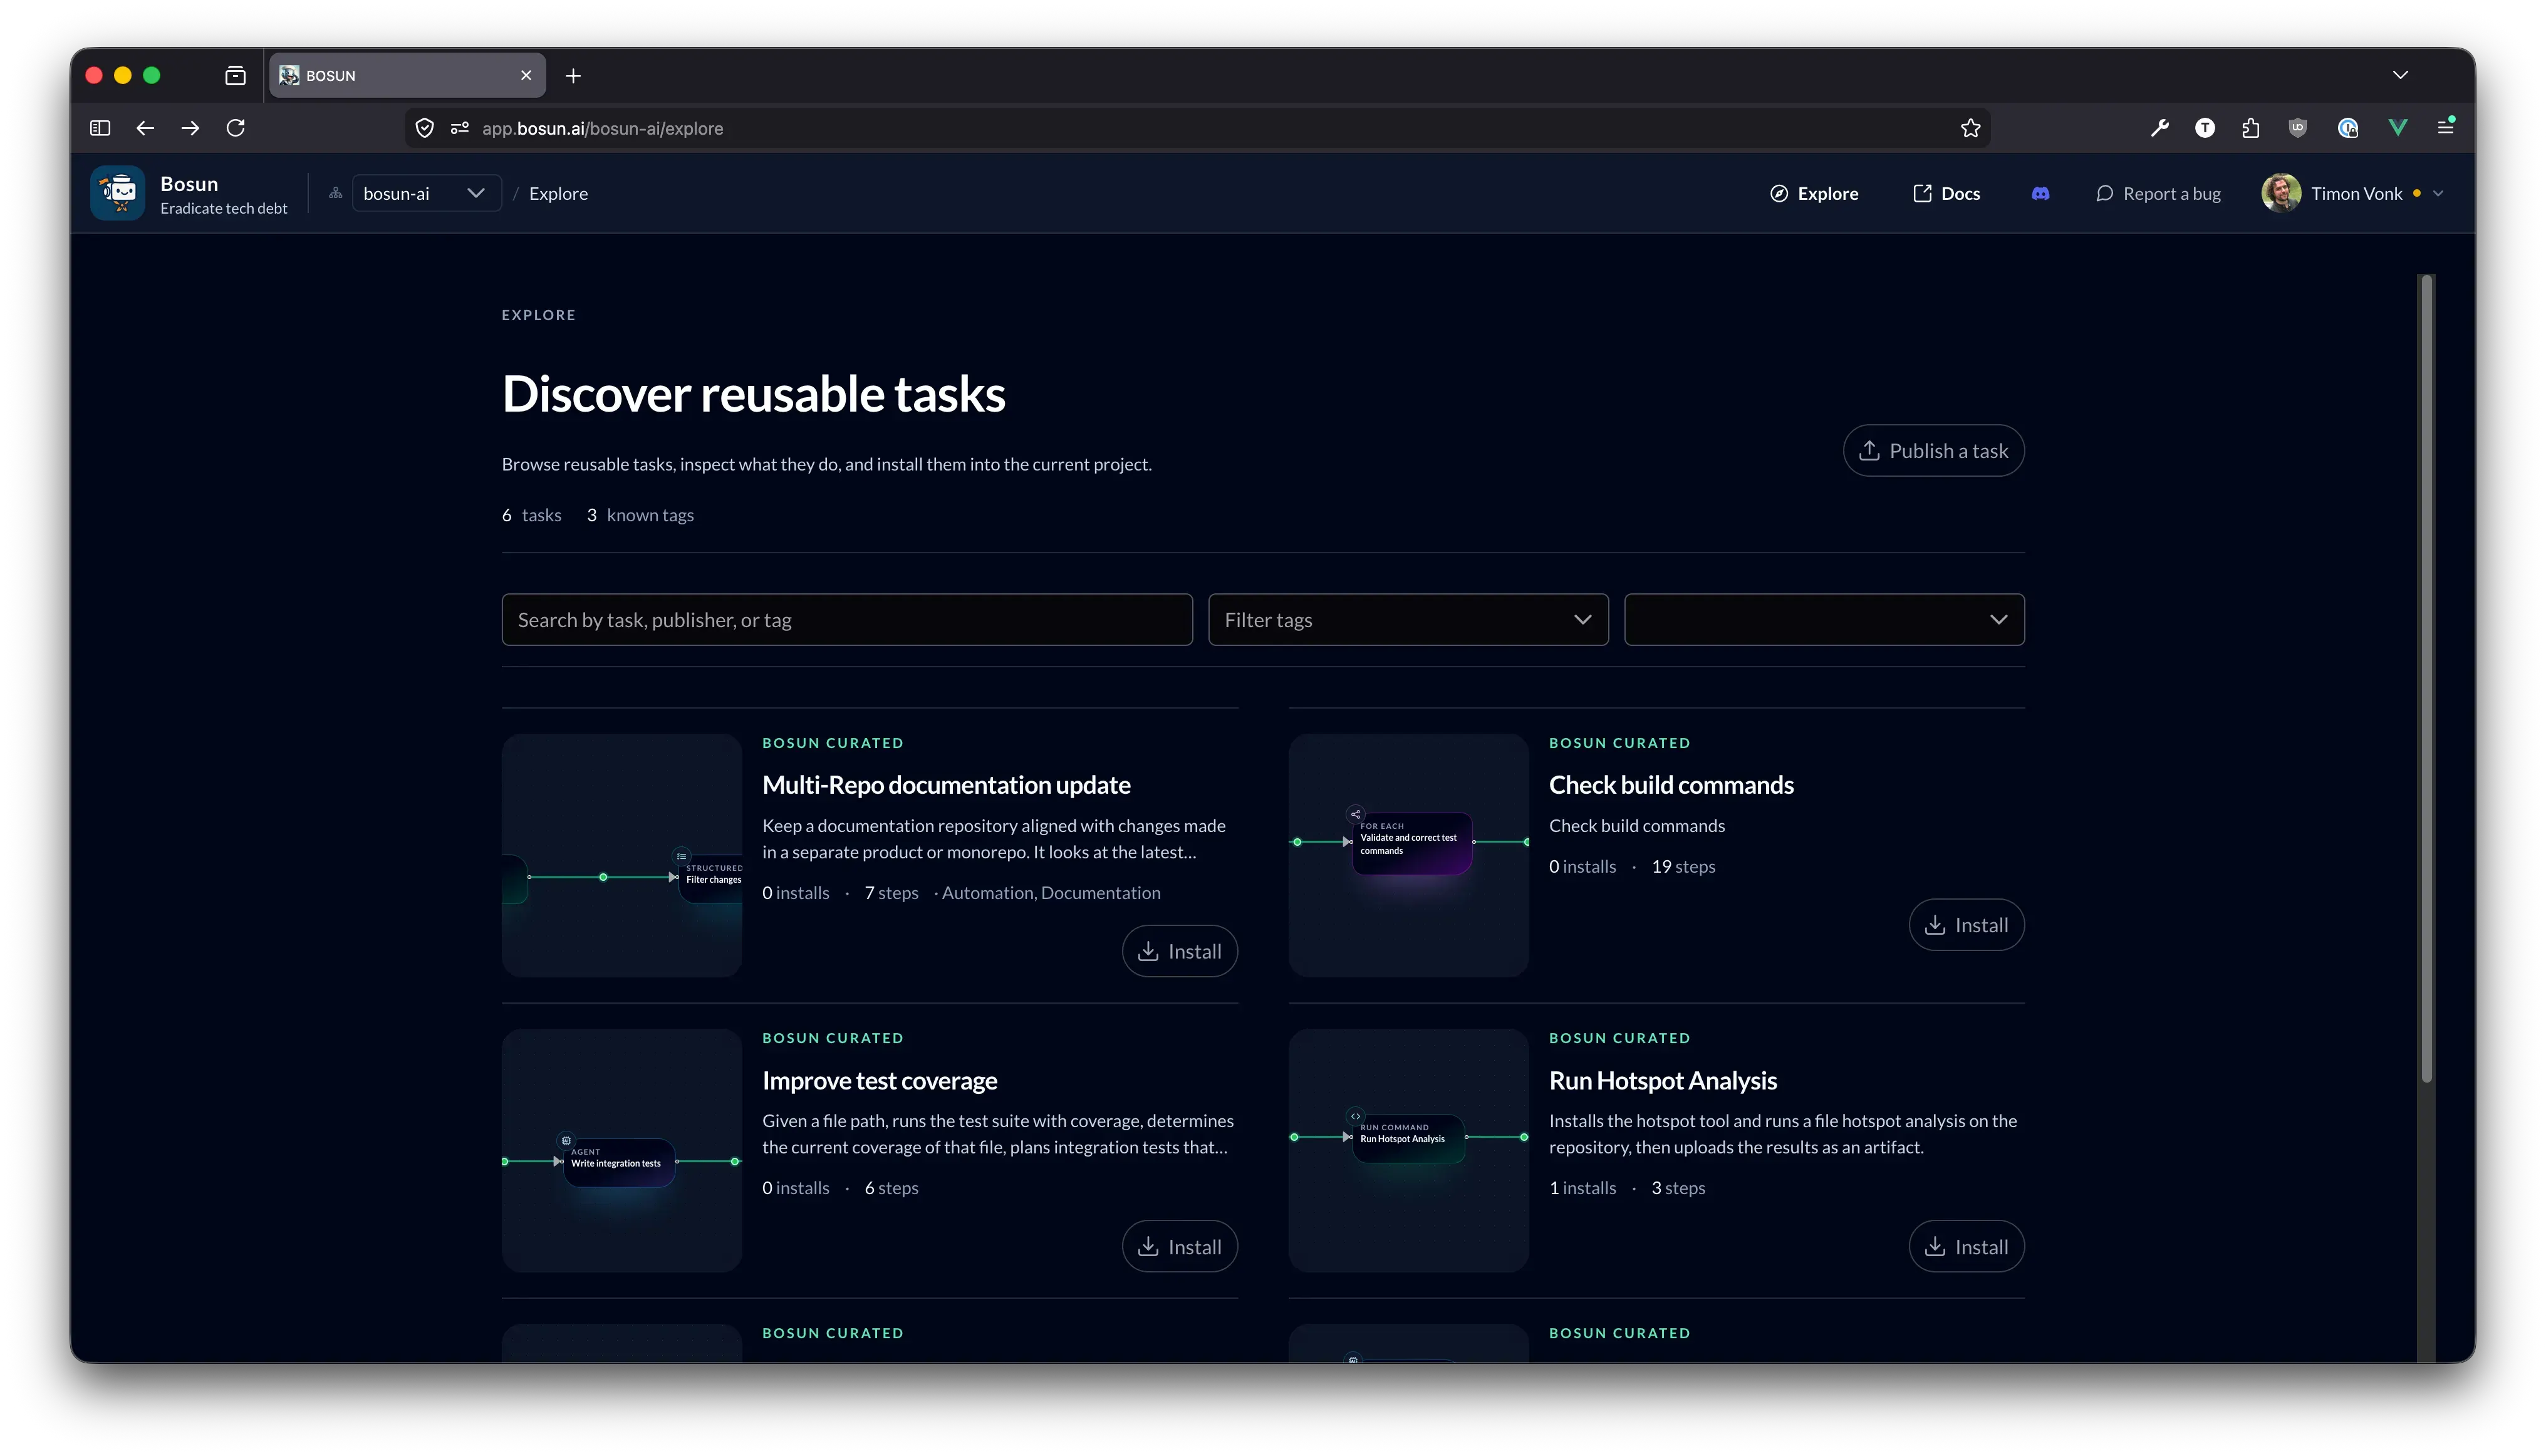Click the Bosun robot logo
This screenshot has height=1456, width=2546.
click(118, 193)
